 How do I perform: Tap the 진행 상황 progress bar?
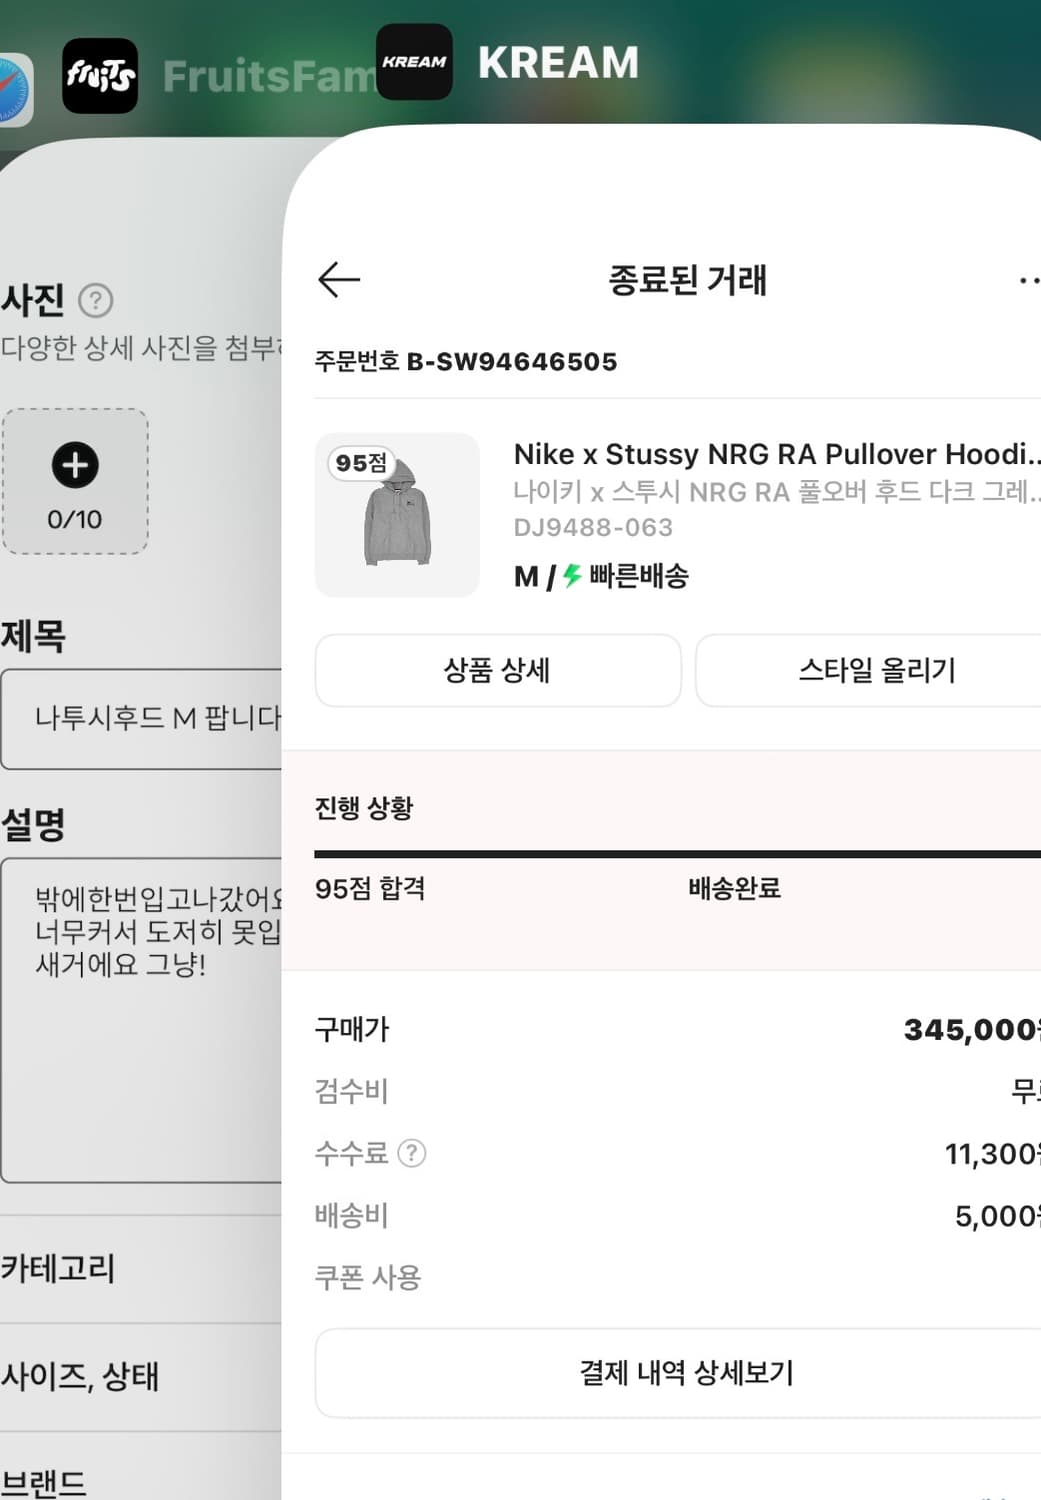[677, 854]
